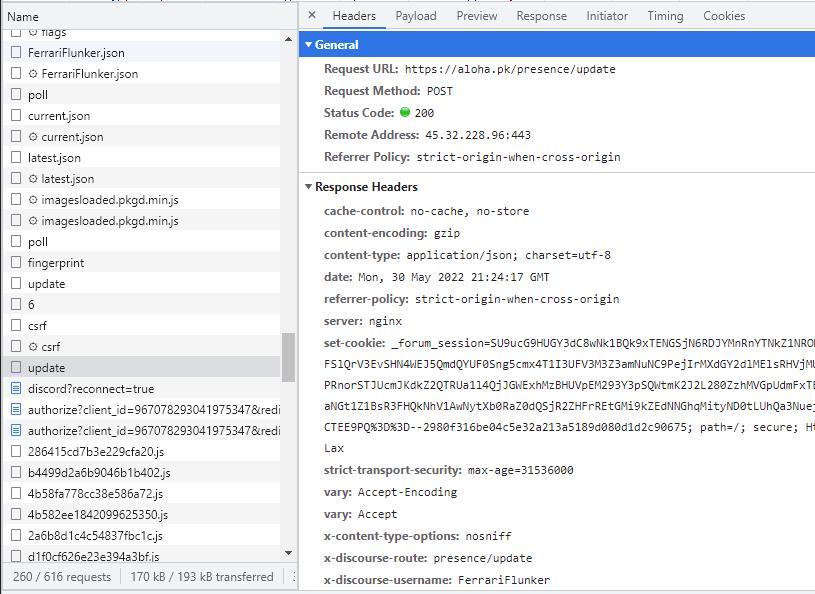Select the discord?reconnect=true request

141,388
